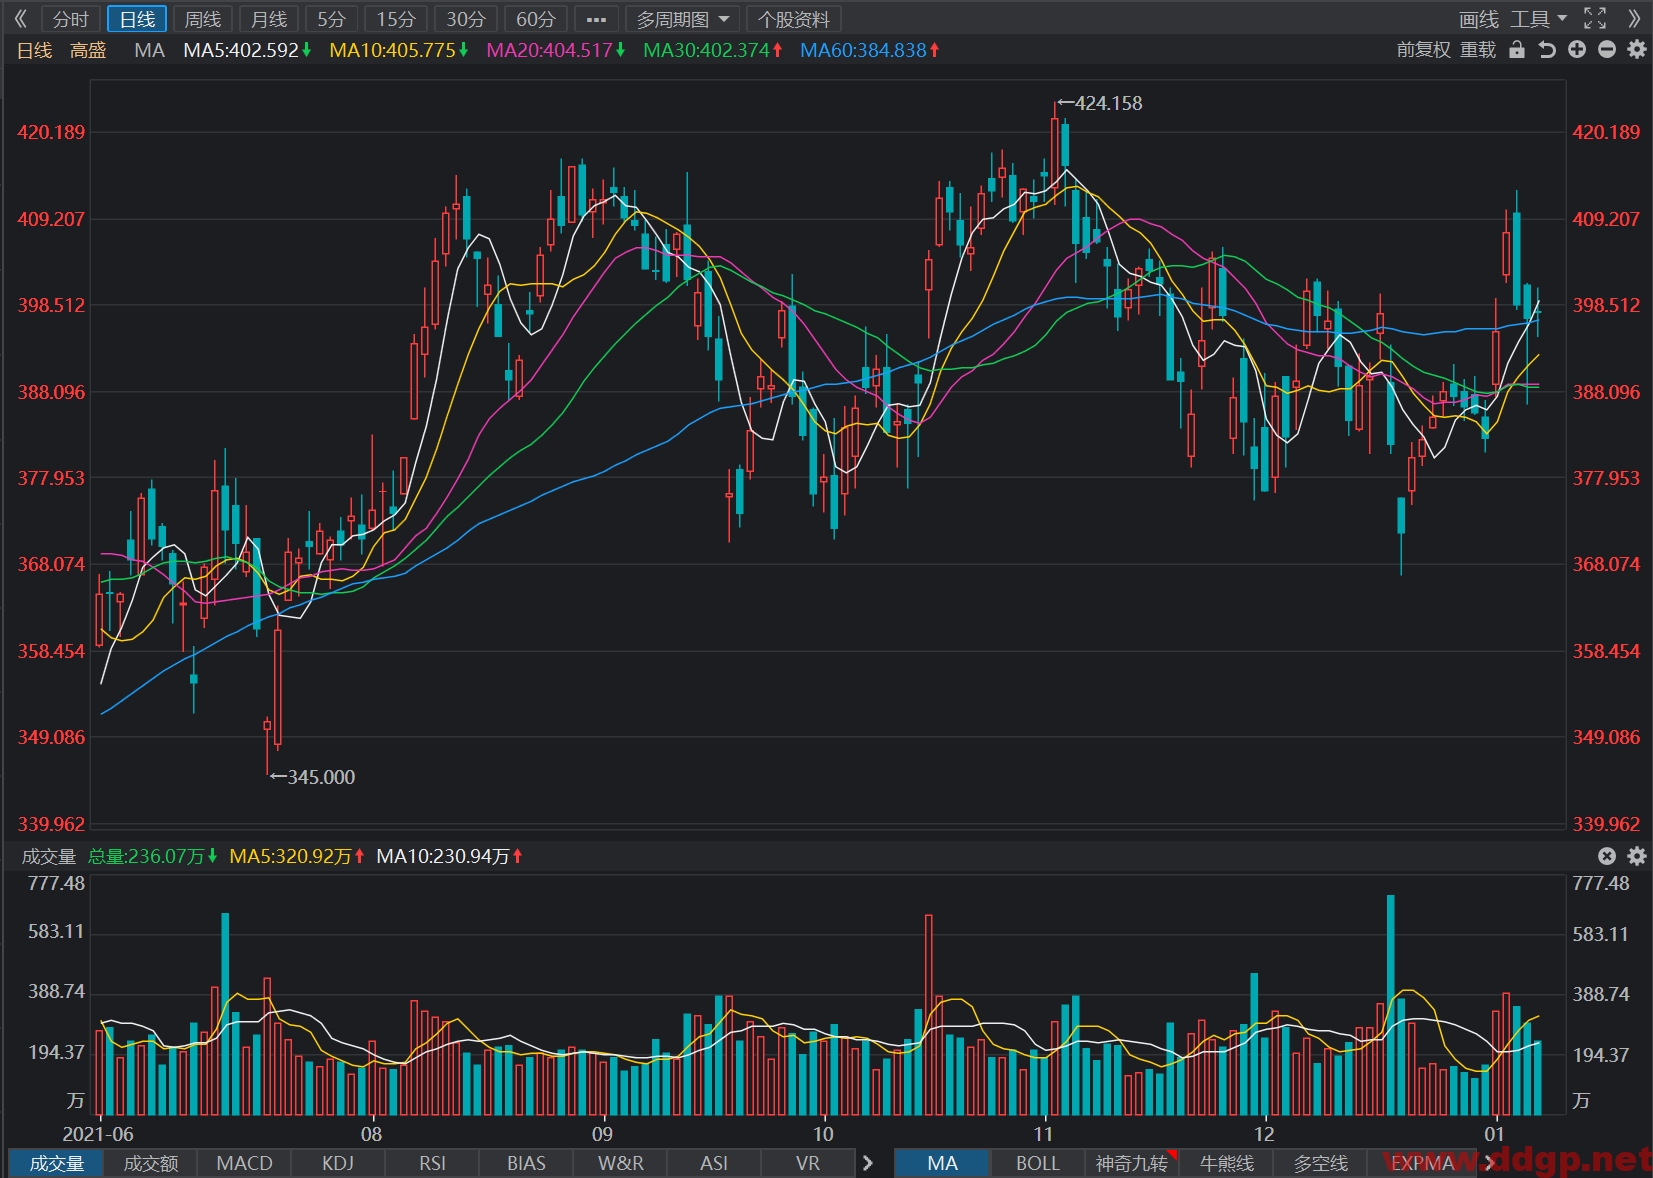Toggle 前复权 price adjustment mode
The width and height of the screenshot is (1653, 1178).
point(1423,50)
